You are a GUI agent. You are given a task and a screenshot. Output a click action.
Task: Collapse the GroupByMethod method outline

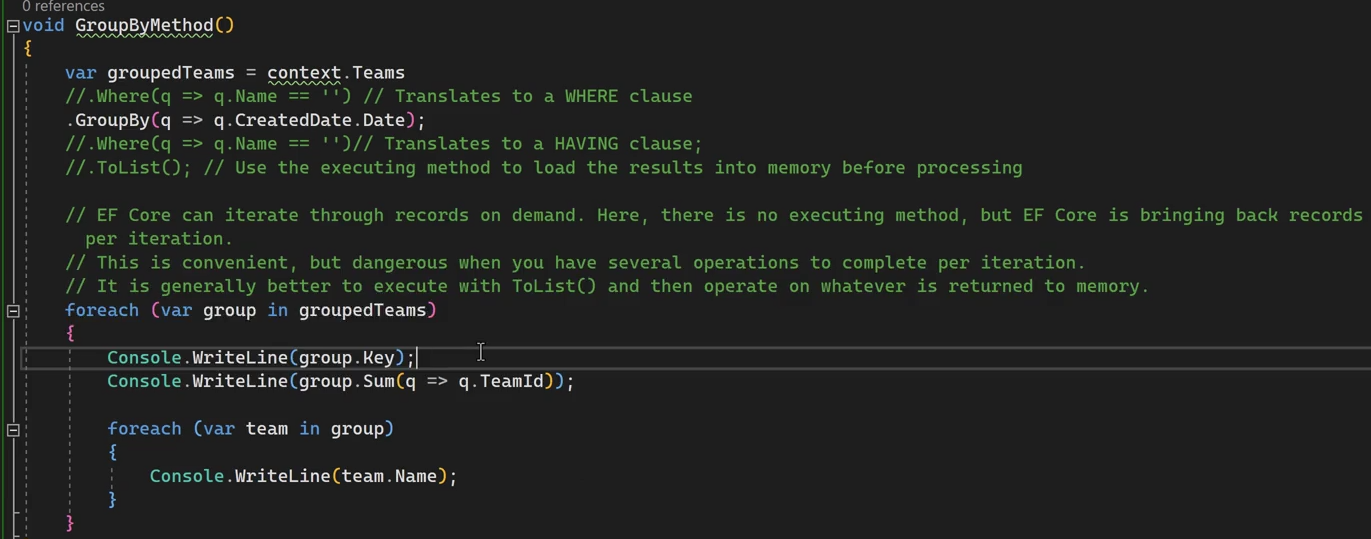click(x=13, y=26)
